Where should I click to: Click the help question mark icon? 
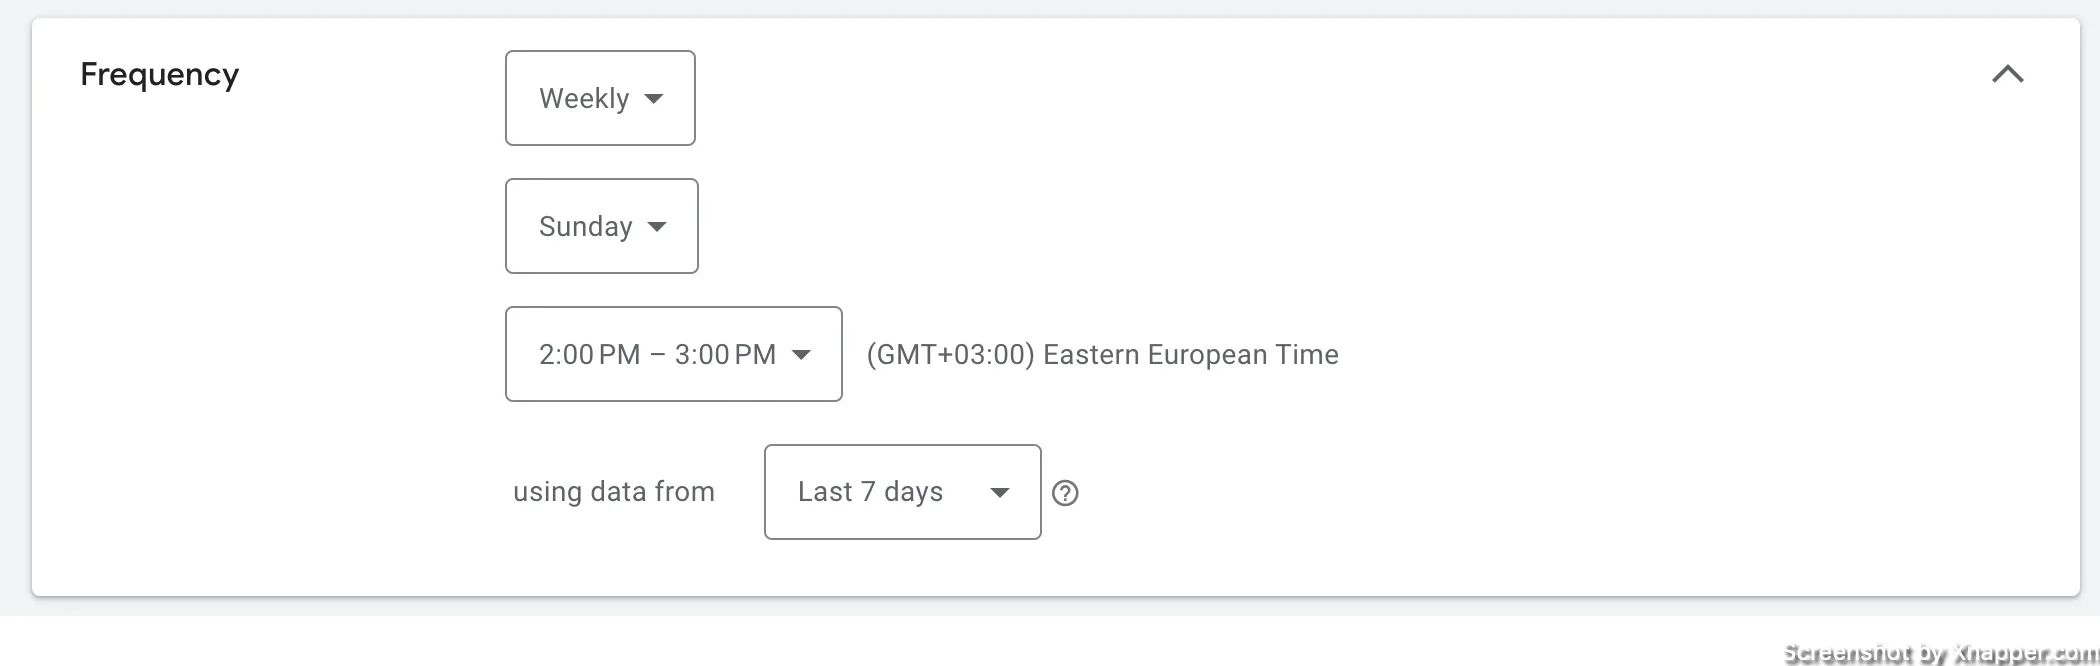pos(1065,493)
